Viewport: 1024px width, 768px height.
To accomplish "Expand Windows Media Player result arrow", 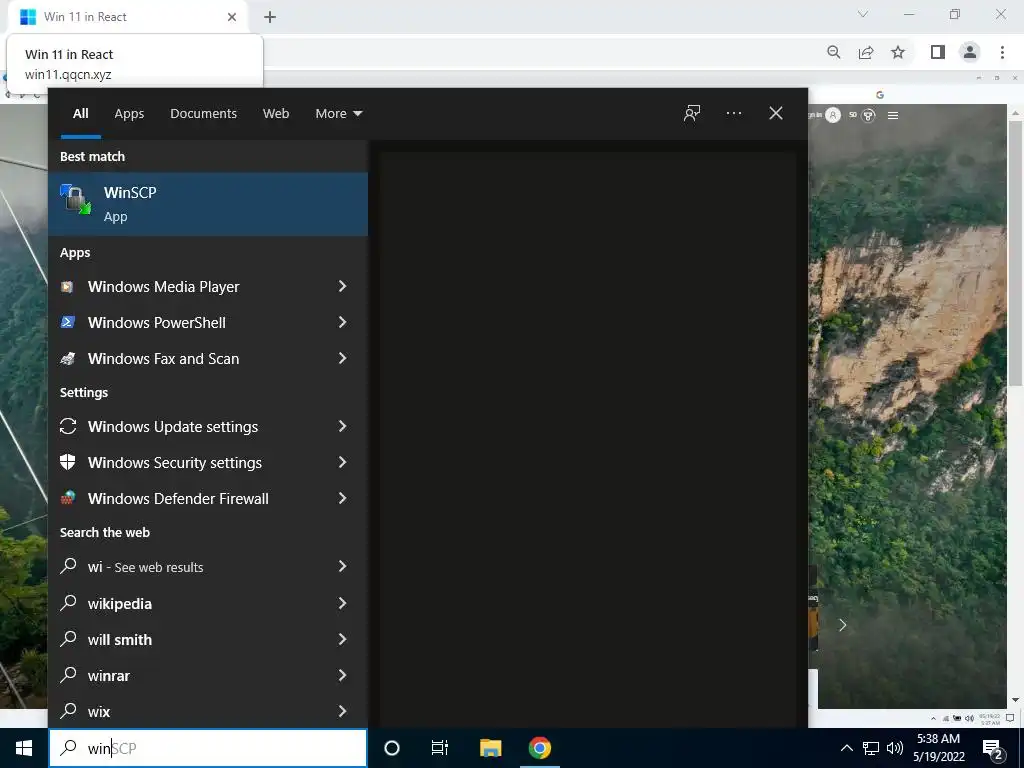I will click(x=342, y=286).
